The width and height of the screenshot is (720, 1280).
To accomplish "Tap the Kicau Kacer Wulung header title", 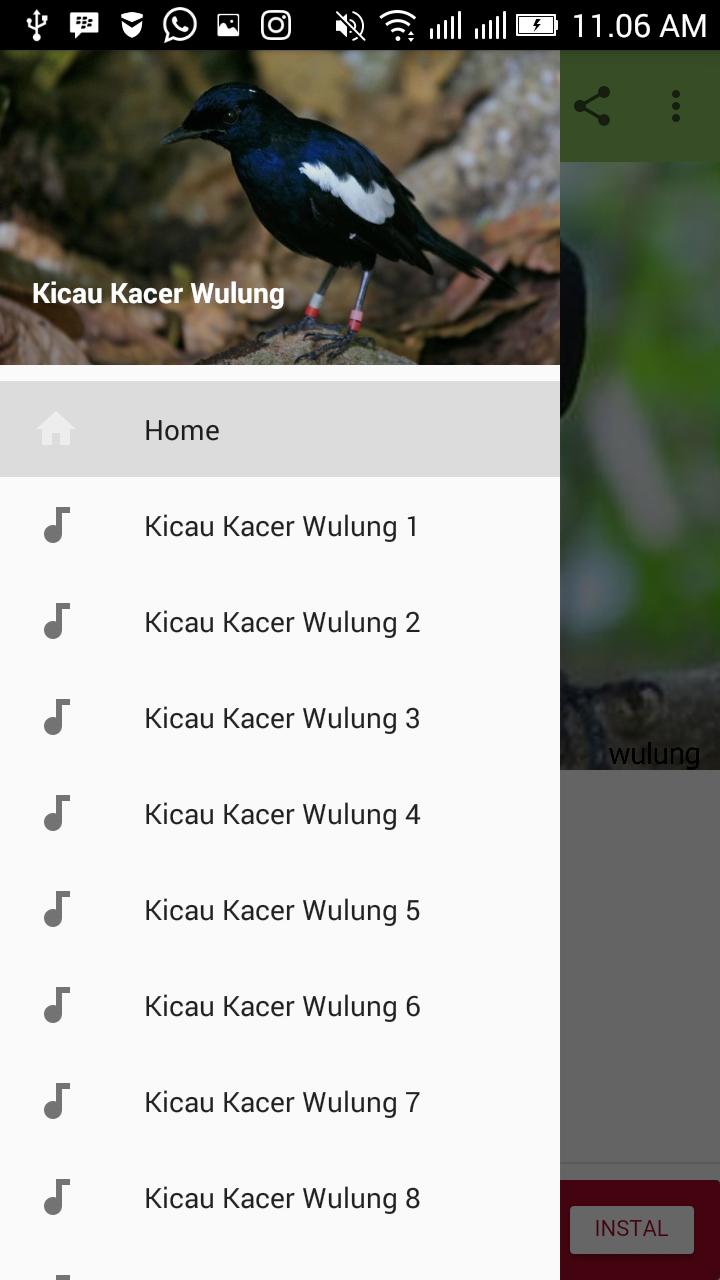I will point(158,293).
